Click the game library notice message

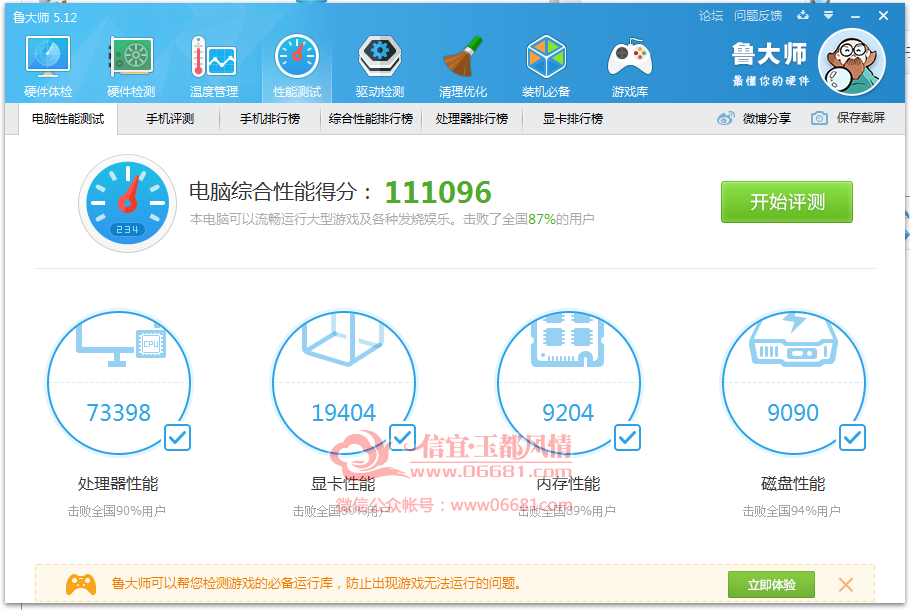[x=316, y=583]
